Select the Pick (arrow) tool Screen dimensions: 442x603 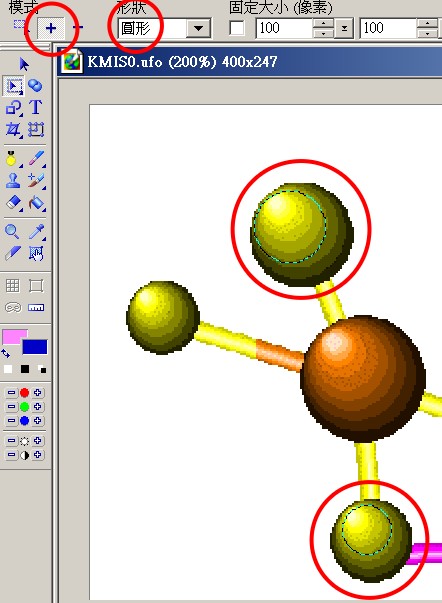click(x=24, y=64)
